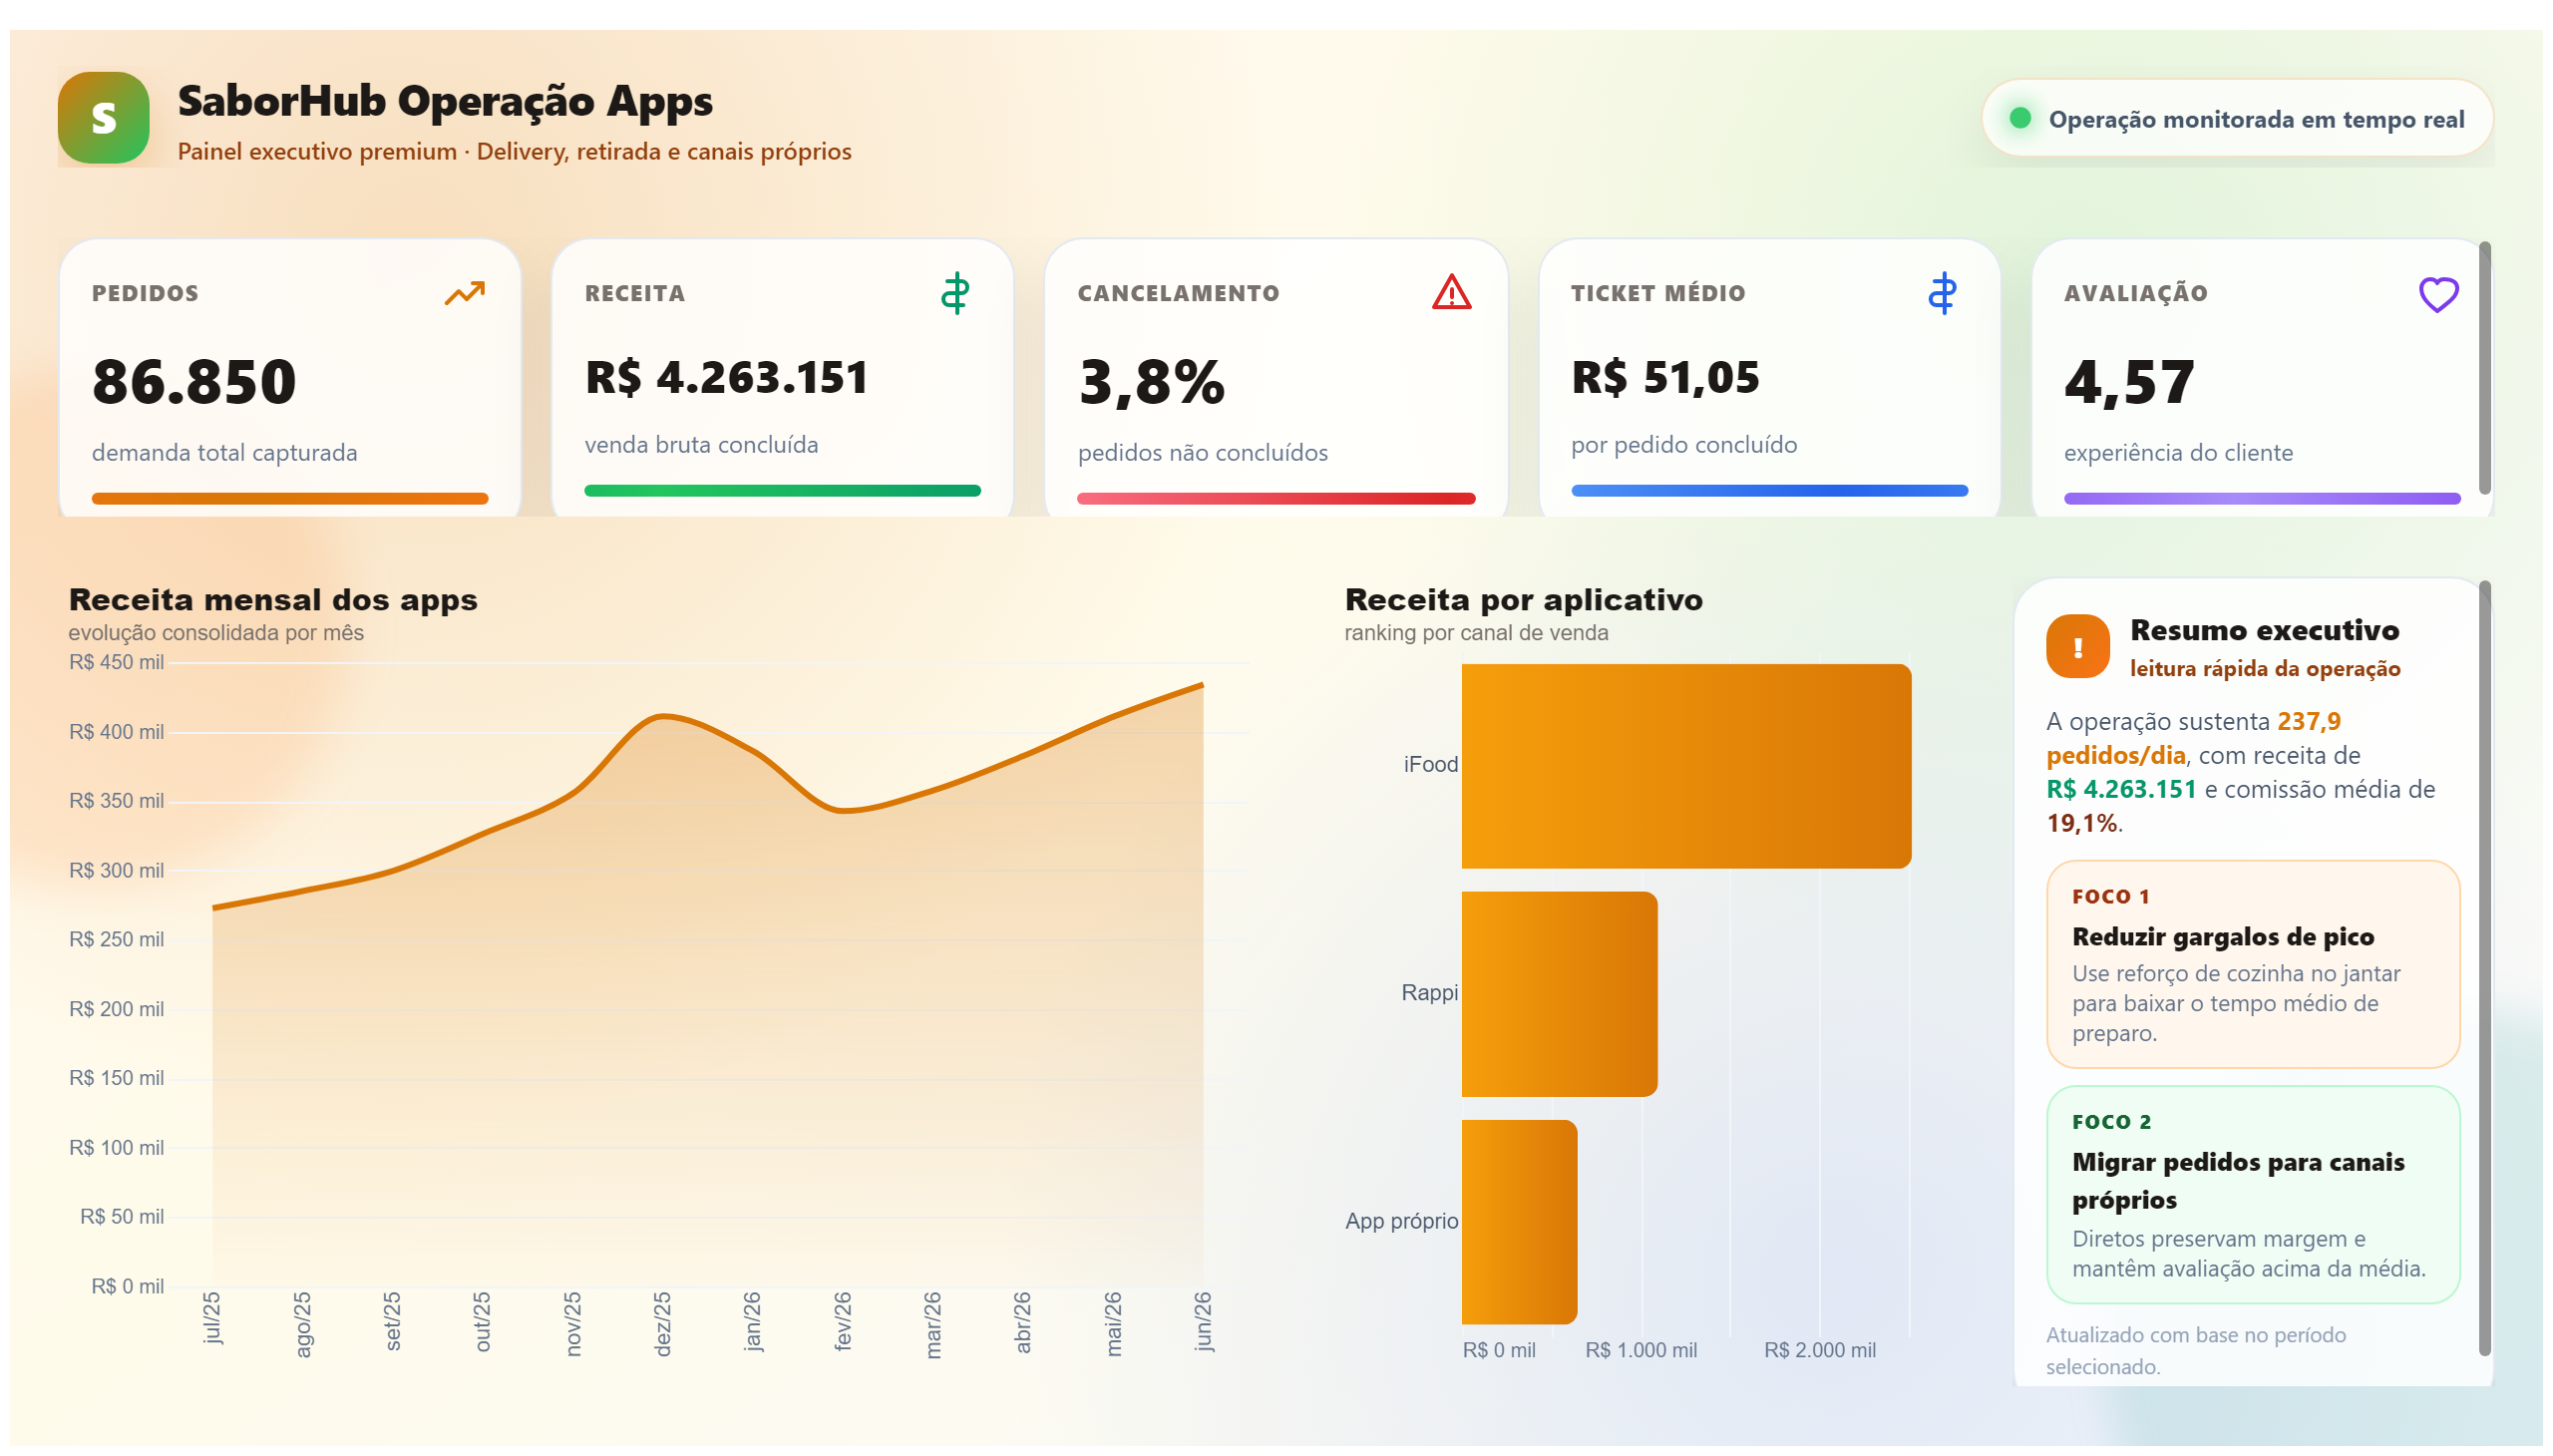Click the orange progress bar under Pedidos
Image resolution: width=2553 pixels, height=1456 pixels.
click(290, 498)
